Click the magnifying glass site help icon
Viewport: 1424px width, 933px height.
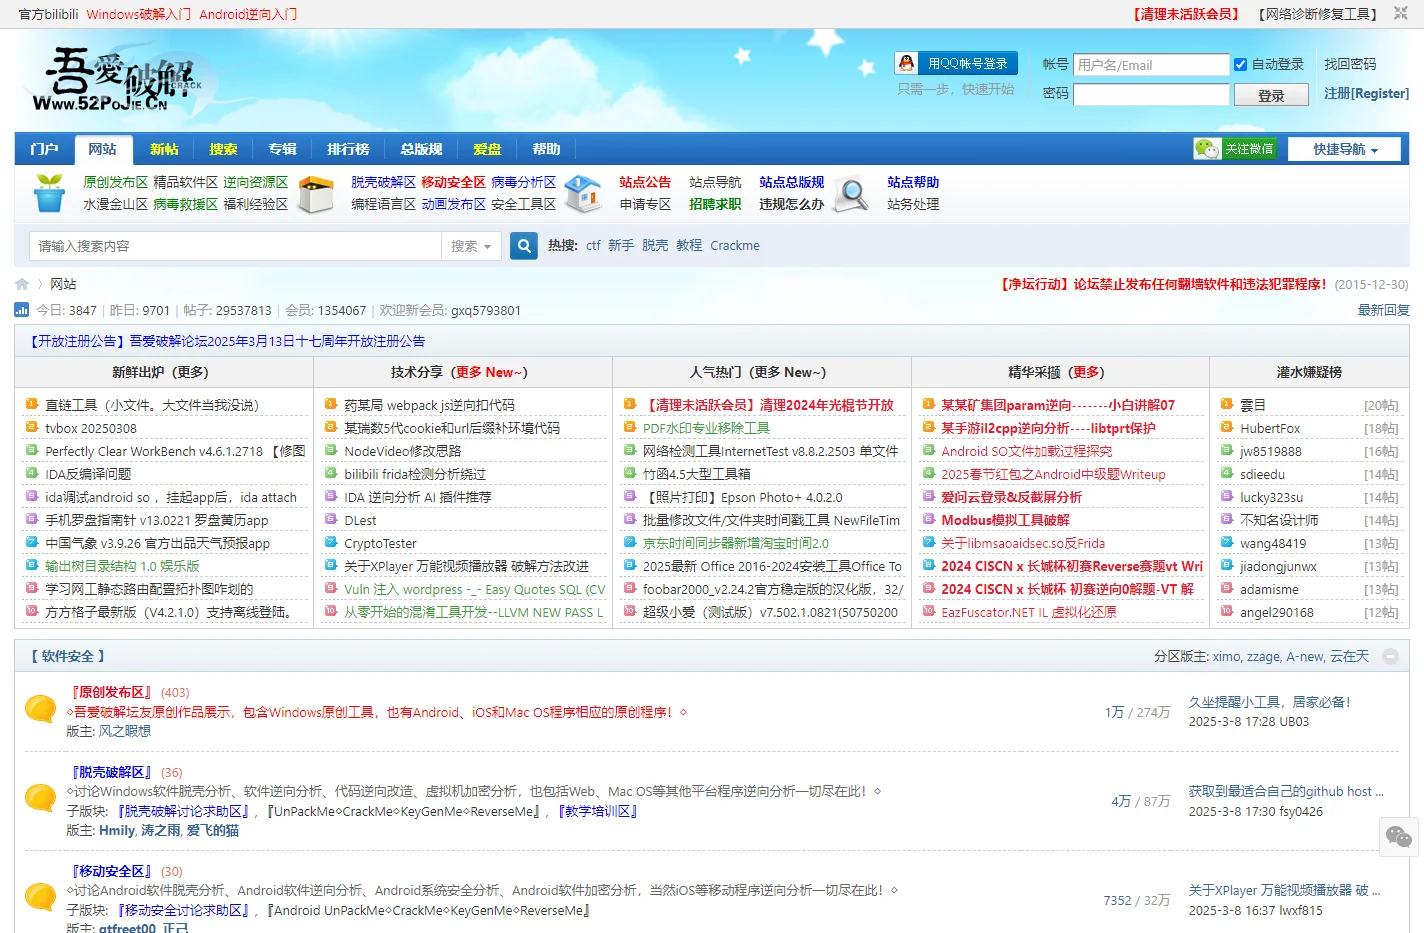[851, 194]
